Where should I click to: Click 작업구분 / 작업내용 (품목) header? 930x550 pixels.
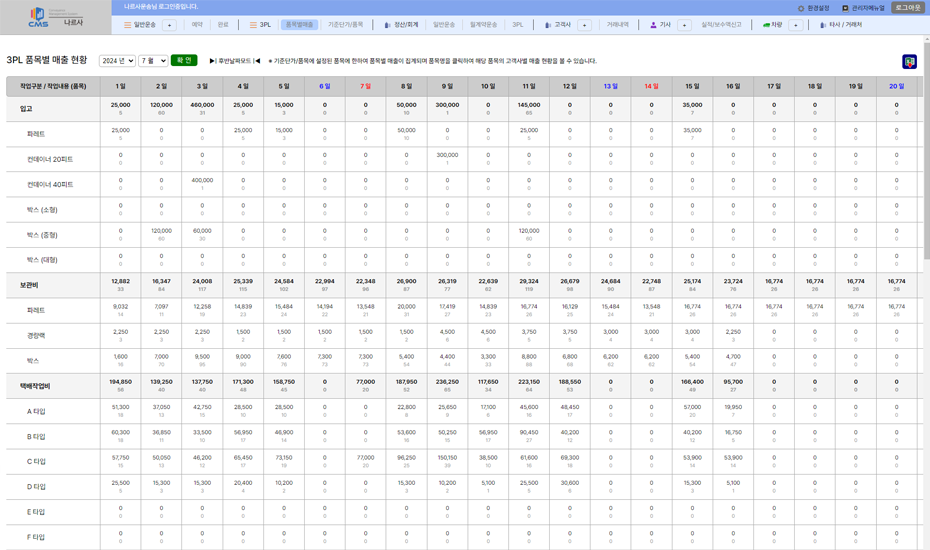coord(53,86)
